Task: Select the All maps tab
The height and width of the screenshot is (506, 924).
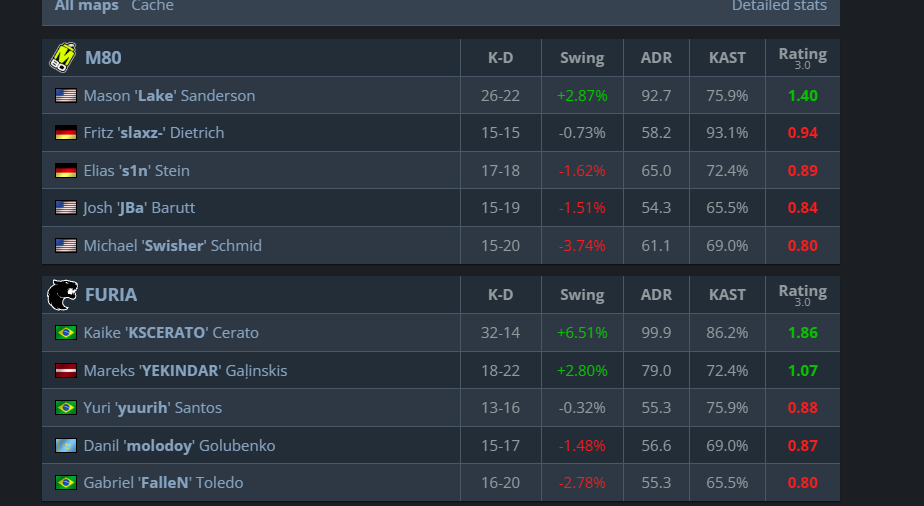Action: click(x=87, y=6)
